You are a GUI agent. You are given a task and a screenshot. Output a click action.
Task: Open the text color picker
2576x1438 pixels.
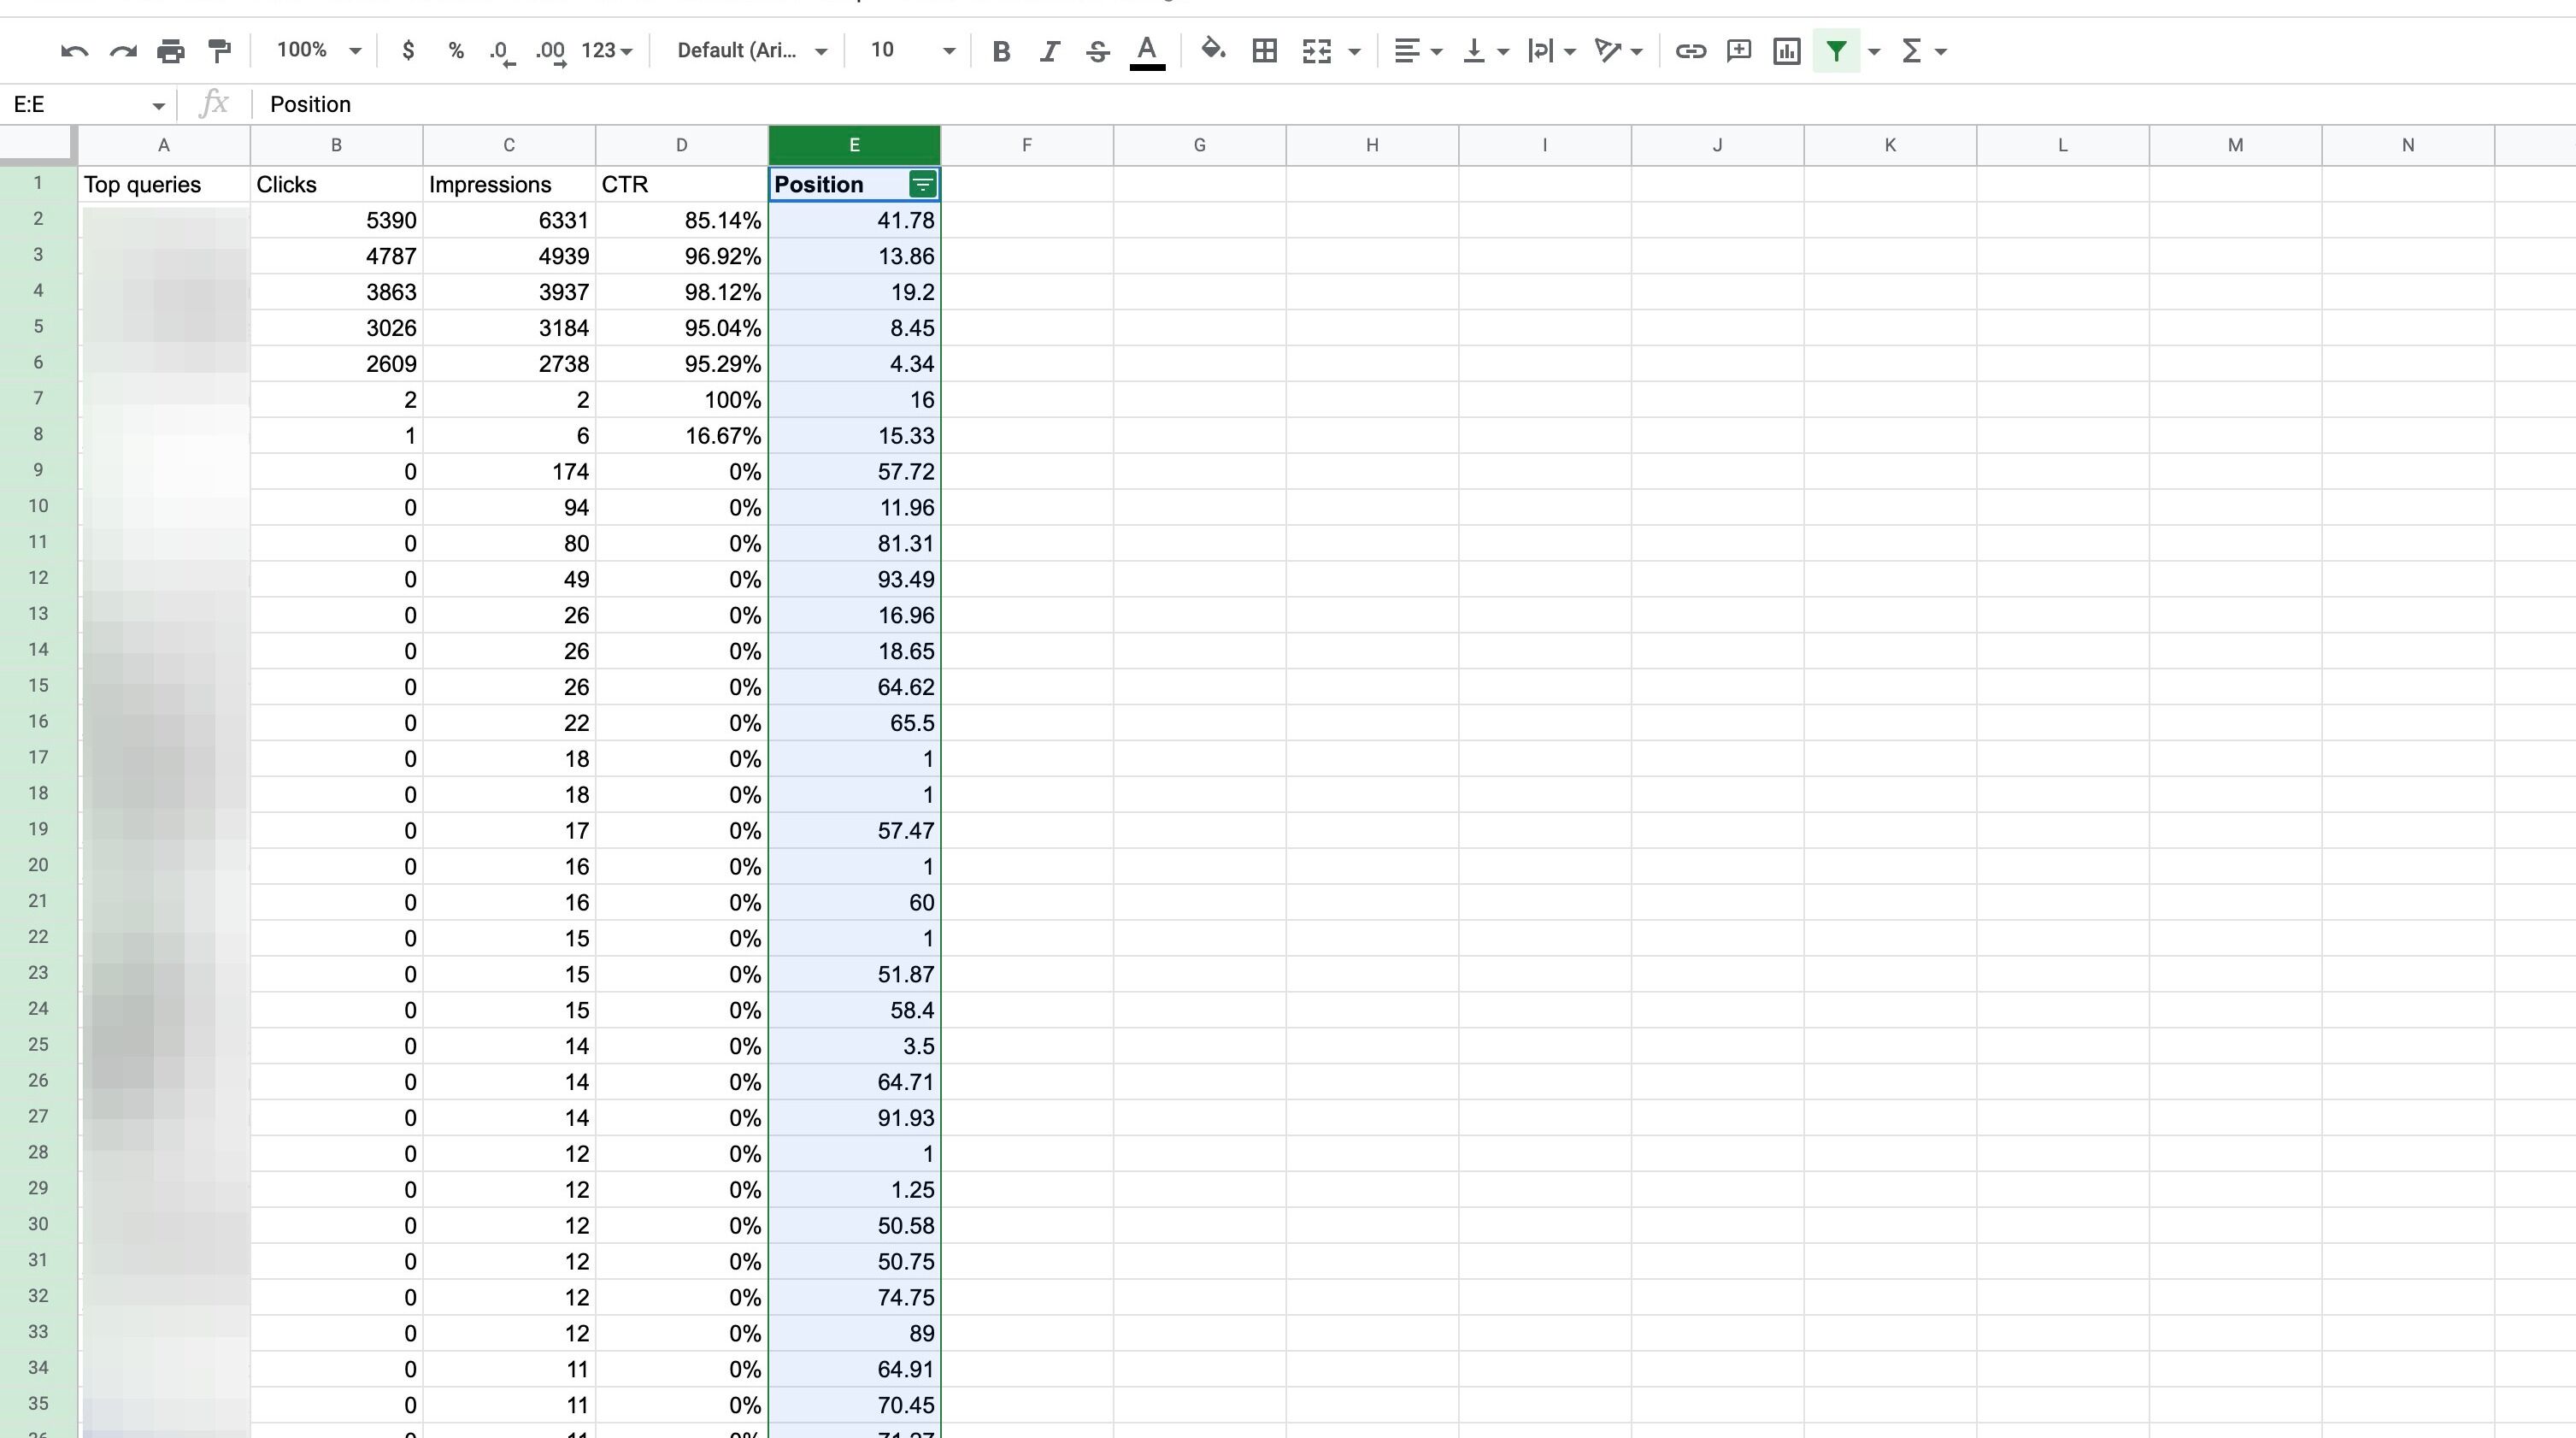[x=1147, y=52]
